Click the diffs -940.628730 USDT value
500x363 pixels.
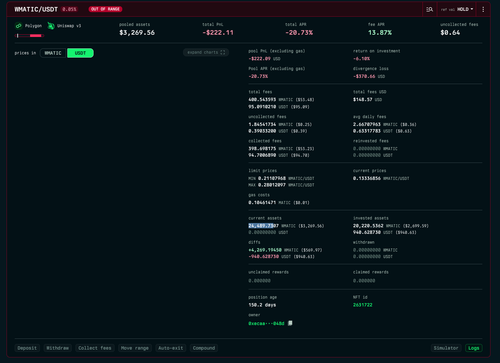point(263,257)
